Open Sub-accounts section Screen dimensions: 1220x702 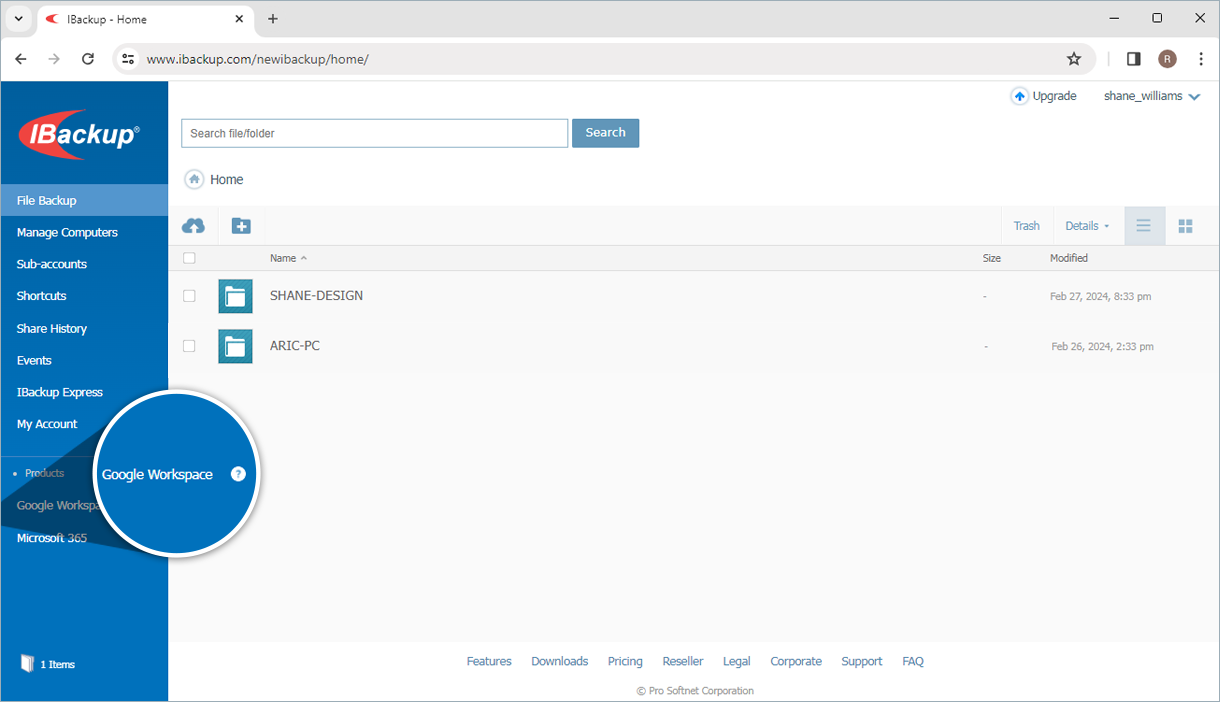52,264
